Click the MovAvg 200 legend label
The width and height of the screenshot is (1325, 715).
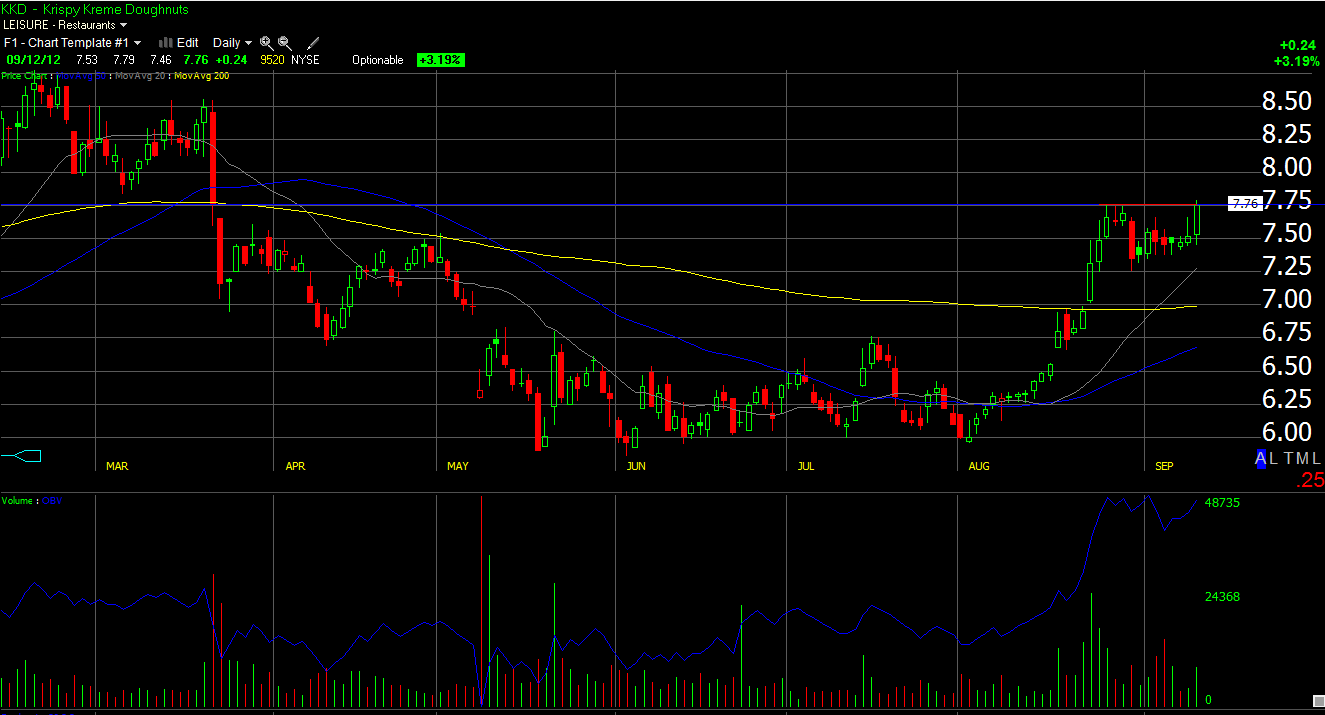click(201, 76)
